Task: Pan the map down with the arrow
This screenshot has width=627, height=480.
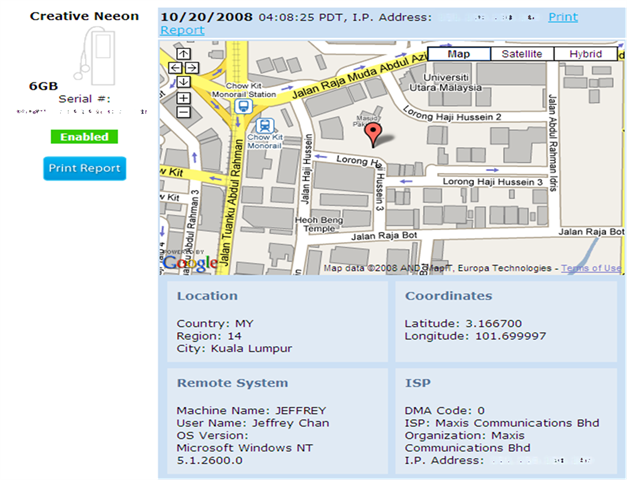Action: coord(184,82)
